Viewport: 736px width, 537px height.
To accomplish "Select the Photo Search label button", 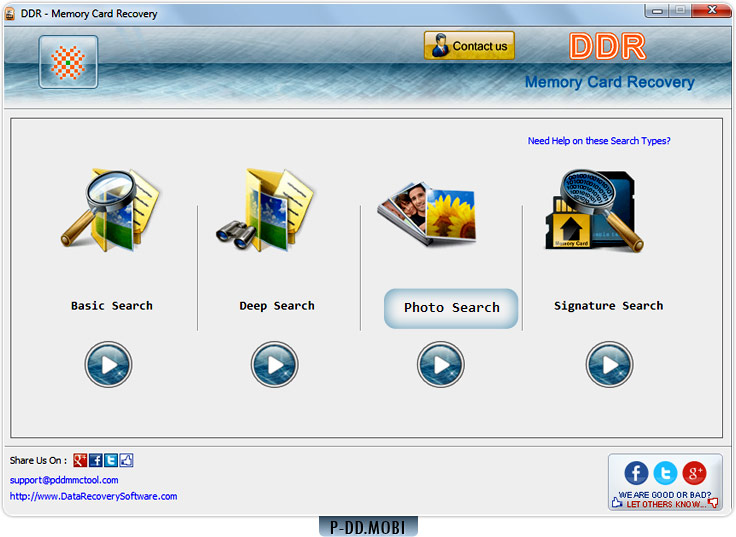I will click(451, 308).
